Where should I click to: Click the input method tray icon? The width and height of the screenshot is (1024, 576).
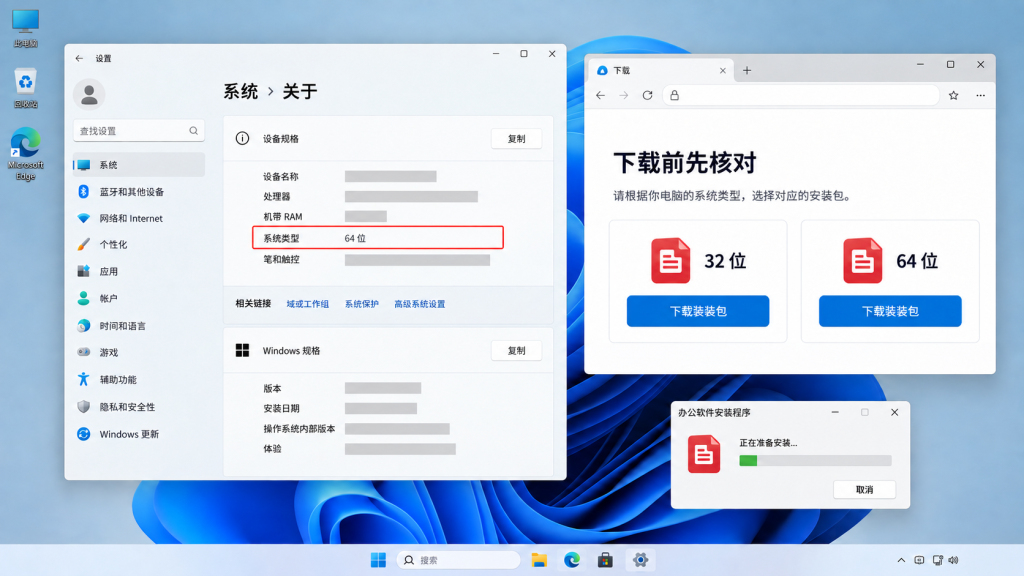click(x=919, y=560)
